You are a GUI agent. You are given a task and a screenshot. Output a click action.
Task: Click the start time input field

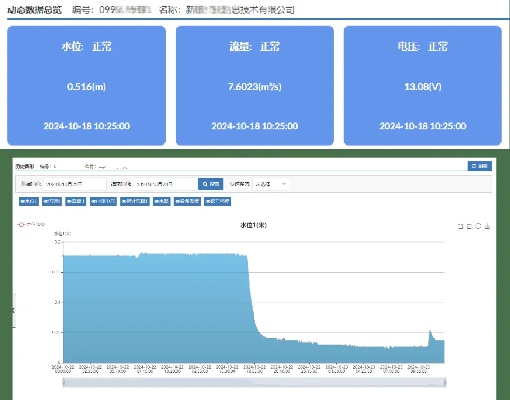74,184
